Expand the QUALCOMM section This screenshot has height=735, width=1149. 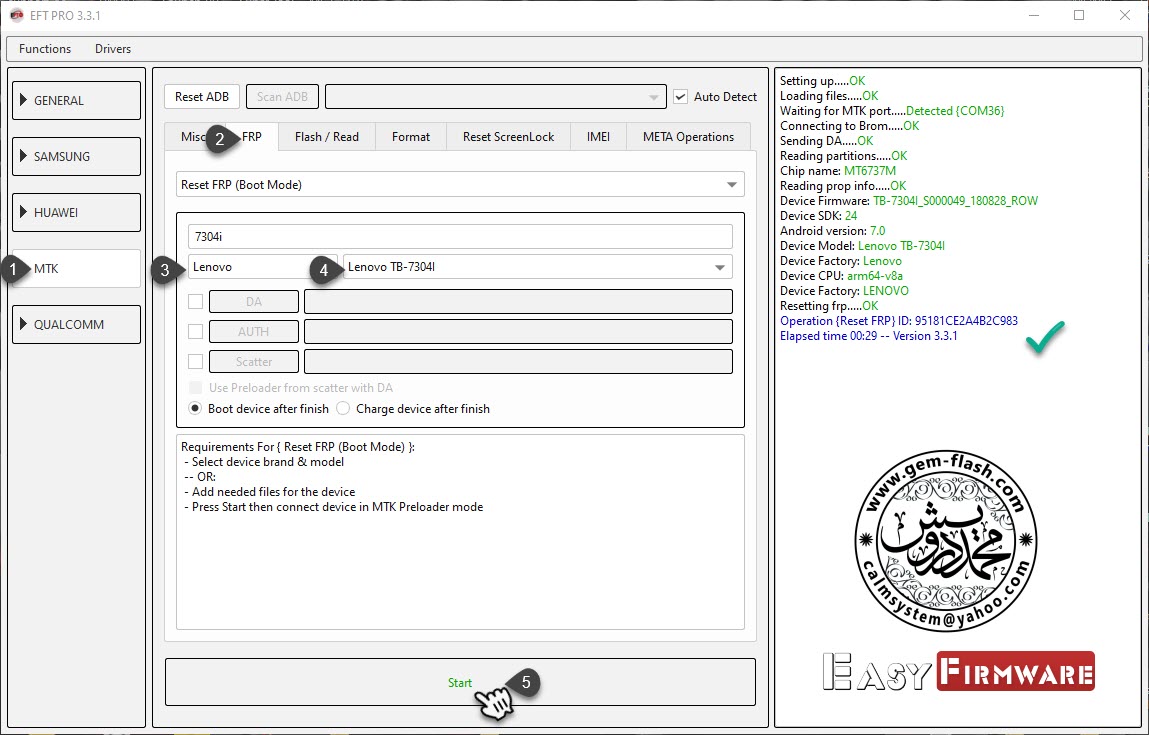click(76, 325)
